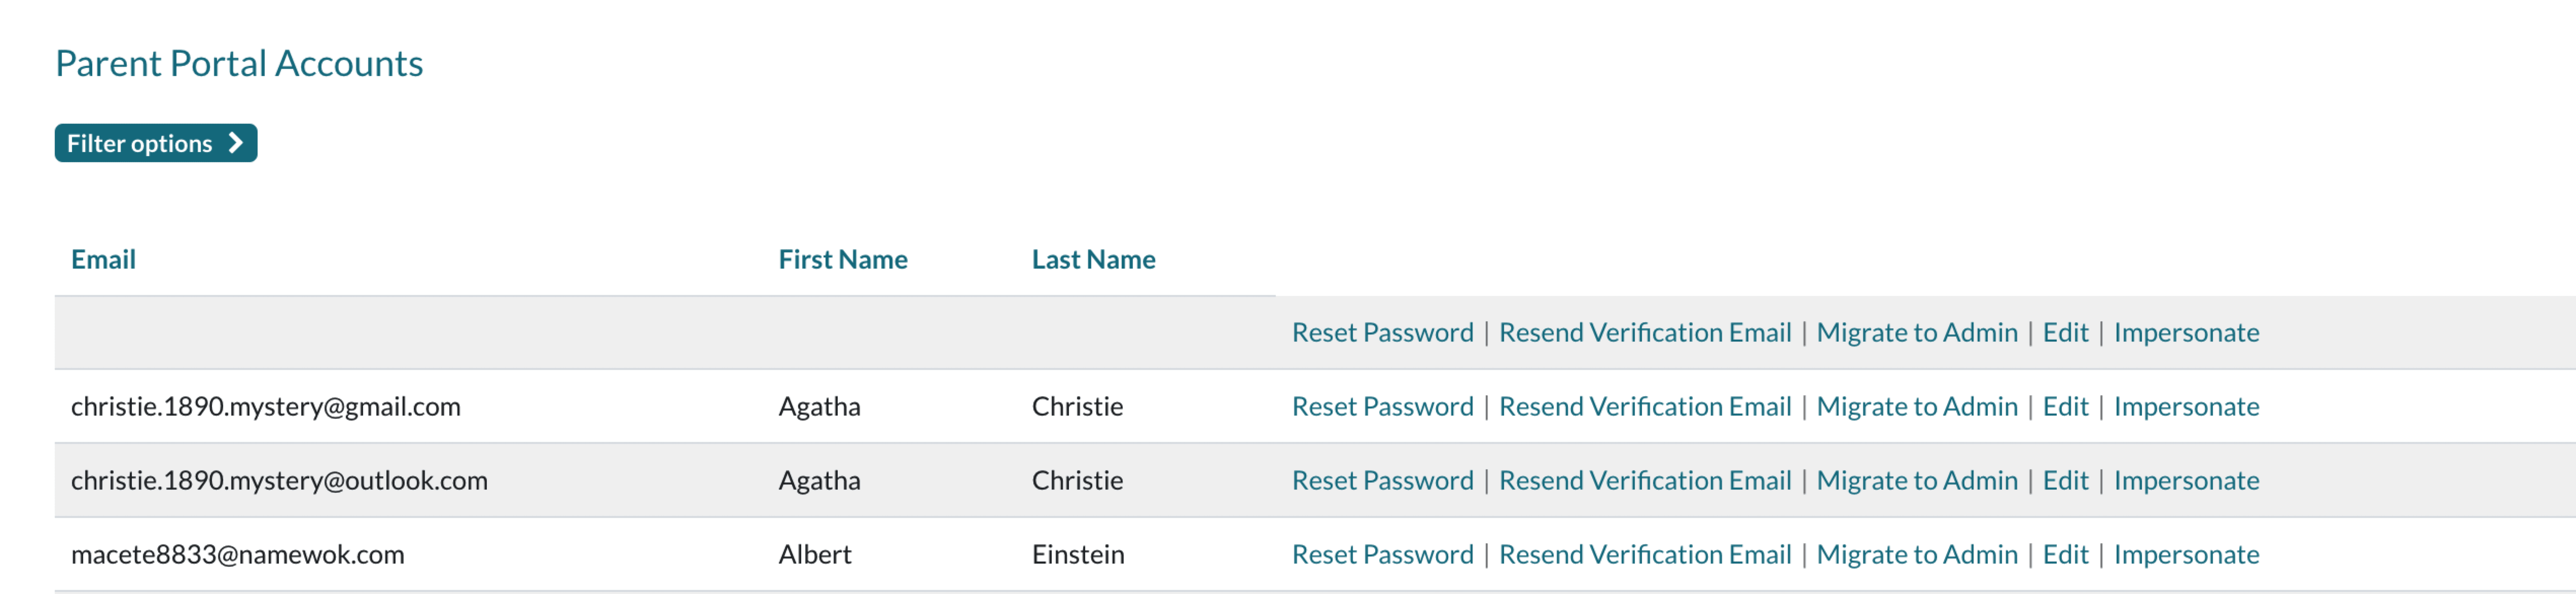Resend Verification Email for blank email row
2576x594 pixels.
(x=1644, y=332)
